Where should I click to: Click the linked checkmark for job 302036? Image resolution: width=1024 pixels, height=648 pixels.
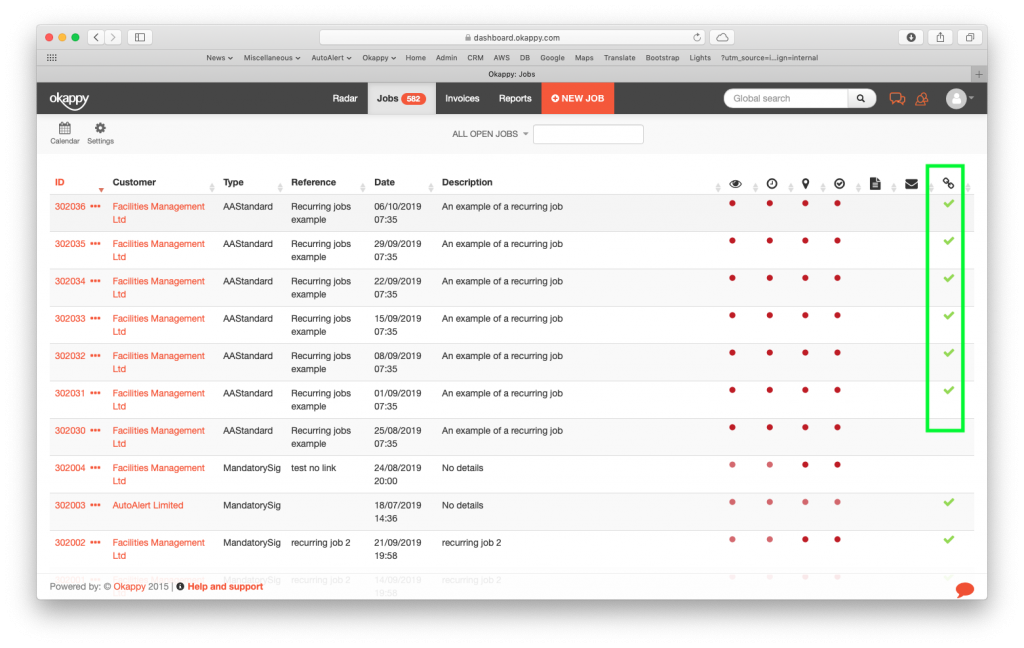(x=948, y=204)
